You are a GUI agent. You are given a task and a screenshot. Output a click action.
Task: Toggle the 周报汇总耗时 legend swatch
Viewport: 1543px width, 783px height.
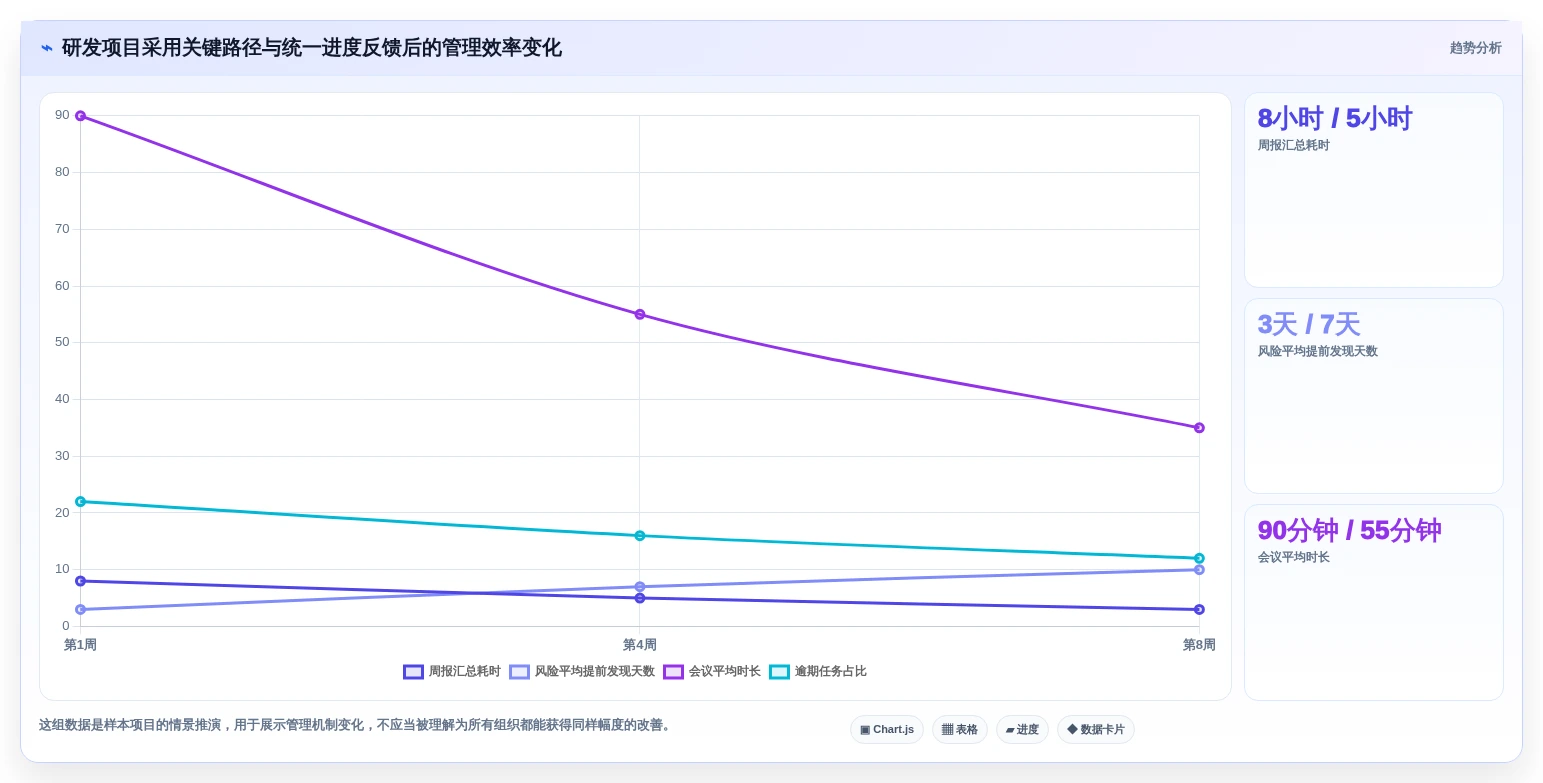[x=414, y=672]
